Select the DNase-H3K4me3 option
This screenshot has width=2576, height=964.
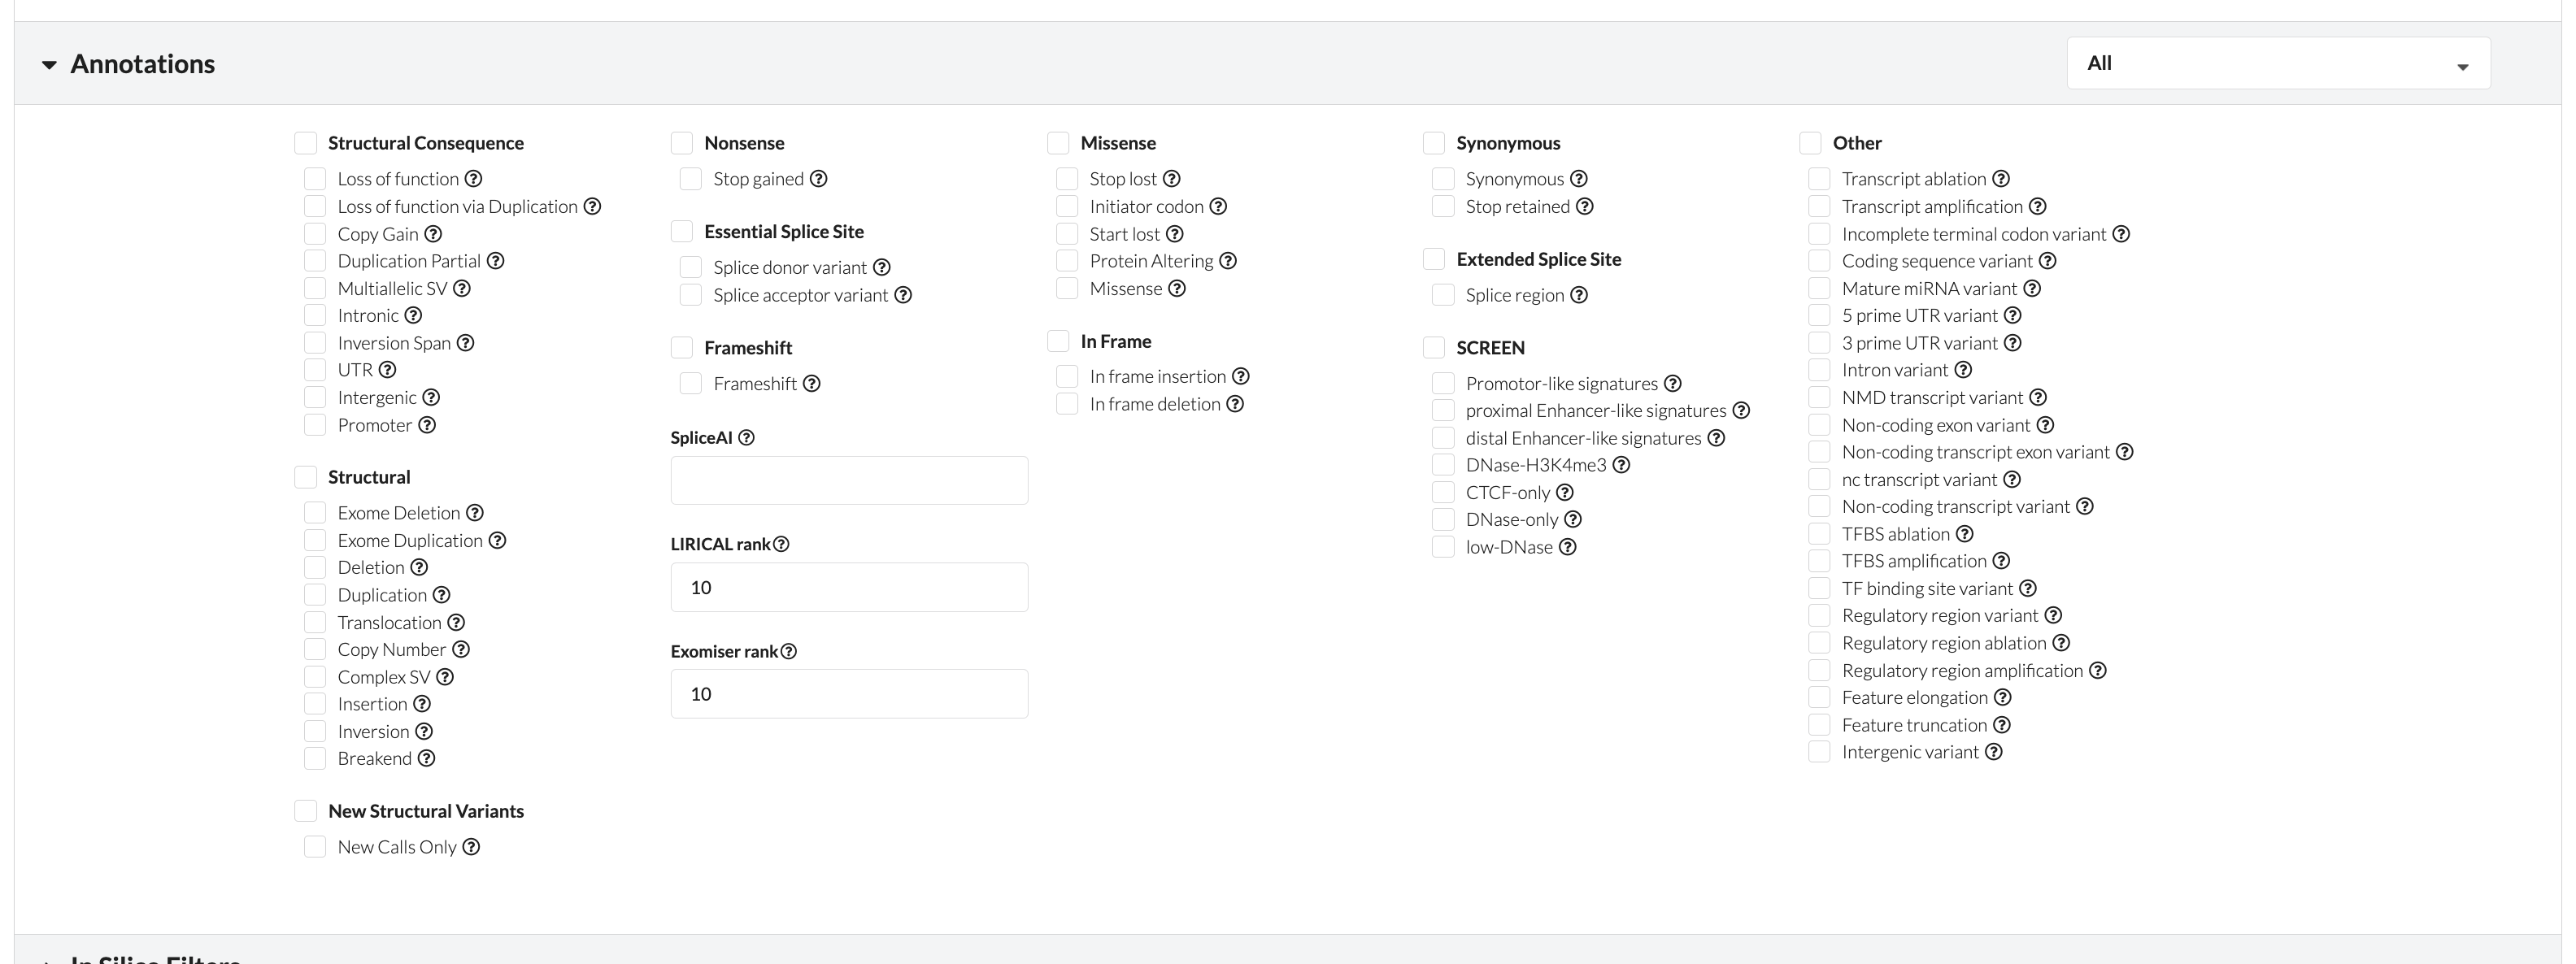click(1442, 464)
